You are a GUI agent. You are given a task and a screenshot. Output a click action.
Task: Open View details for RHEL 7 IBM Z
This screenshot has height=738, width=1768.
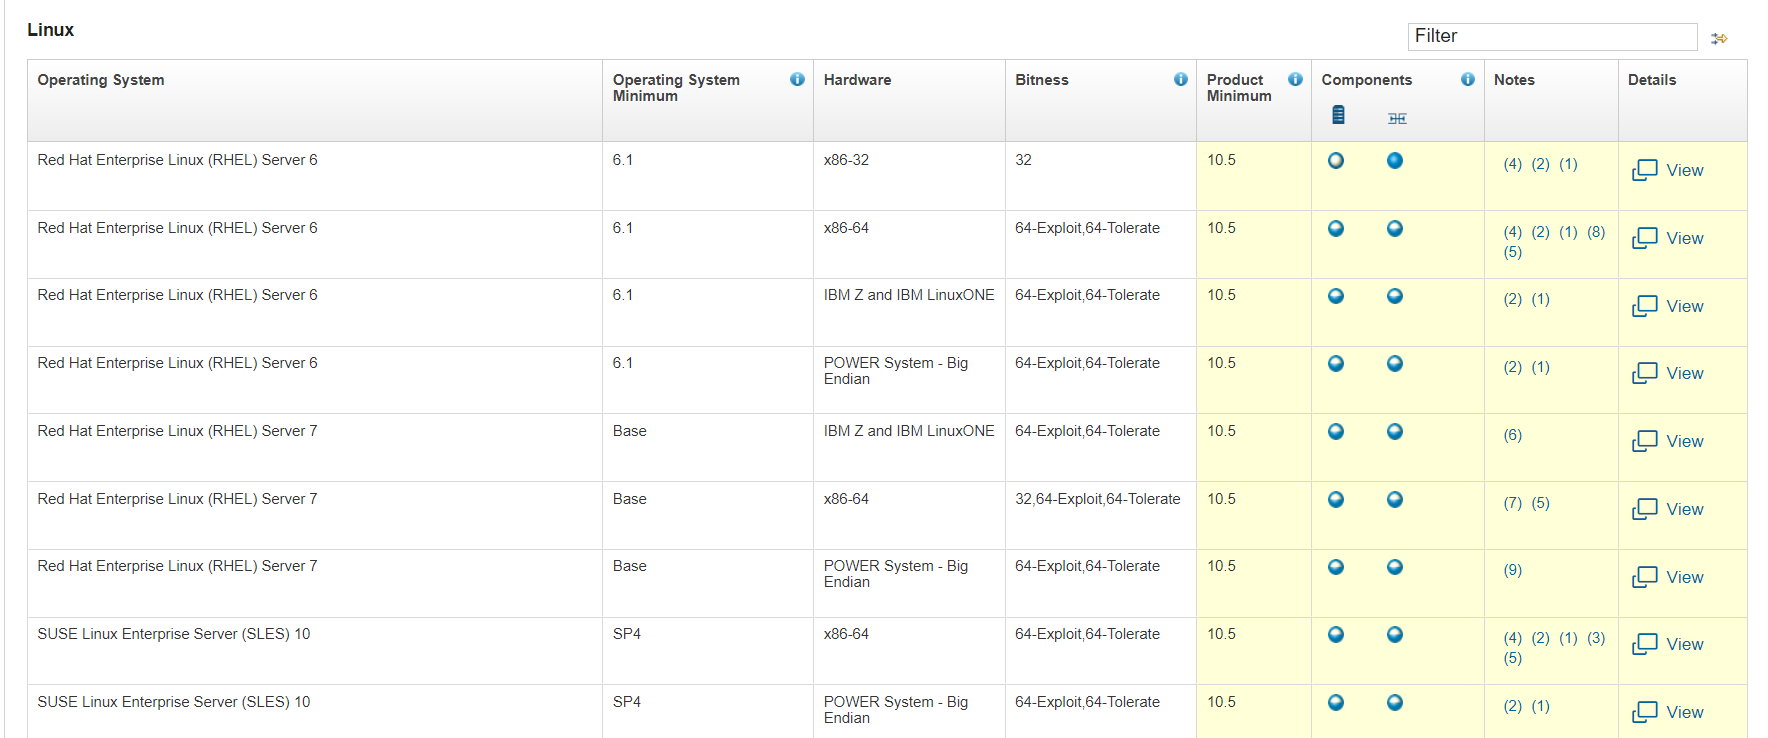1668,441
